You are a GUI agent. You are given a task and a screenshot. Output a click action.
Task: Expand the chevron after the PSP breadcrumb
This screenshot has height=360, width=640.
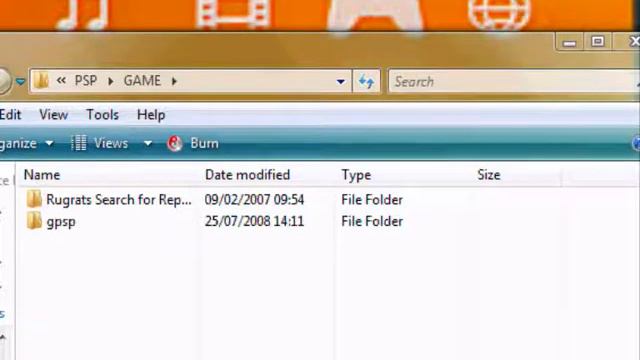(x=111, y=81)
